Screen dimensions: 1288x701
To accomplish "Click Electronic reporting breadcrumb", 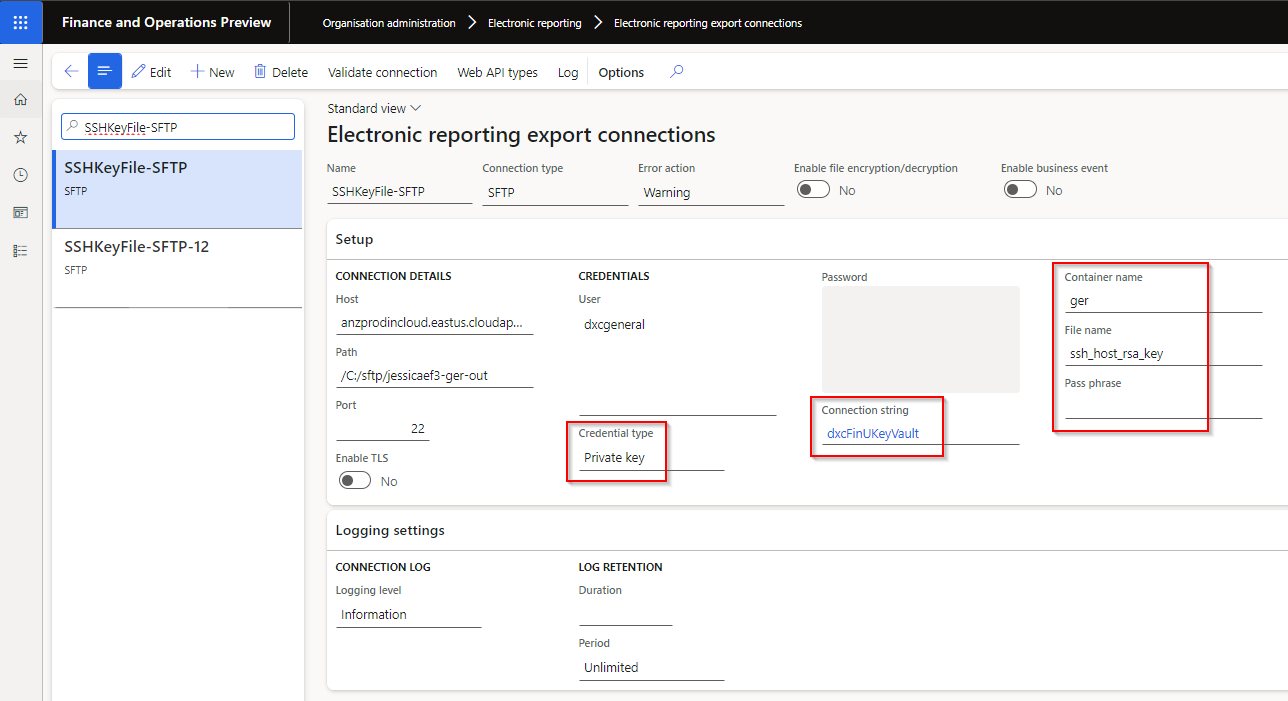I will pyautogui.click(x=534, y=23).
